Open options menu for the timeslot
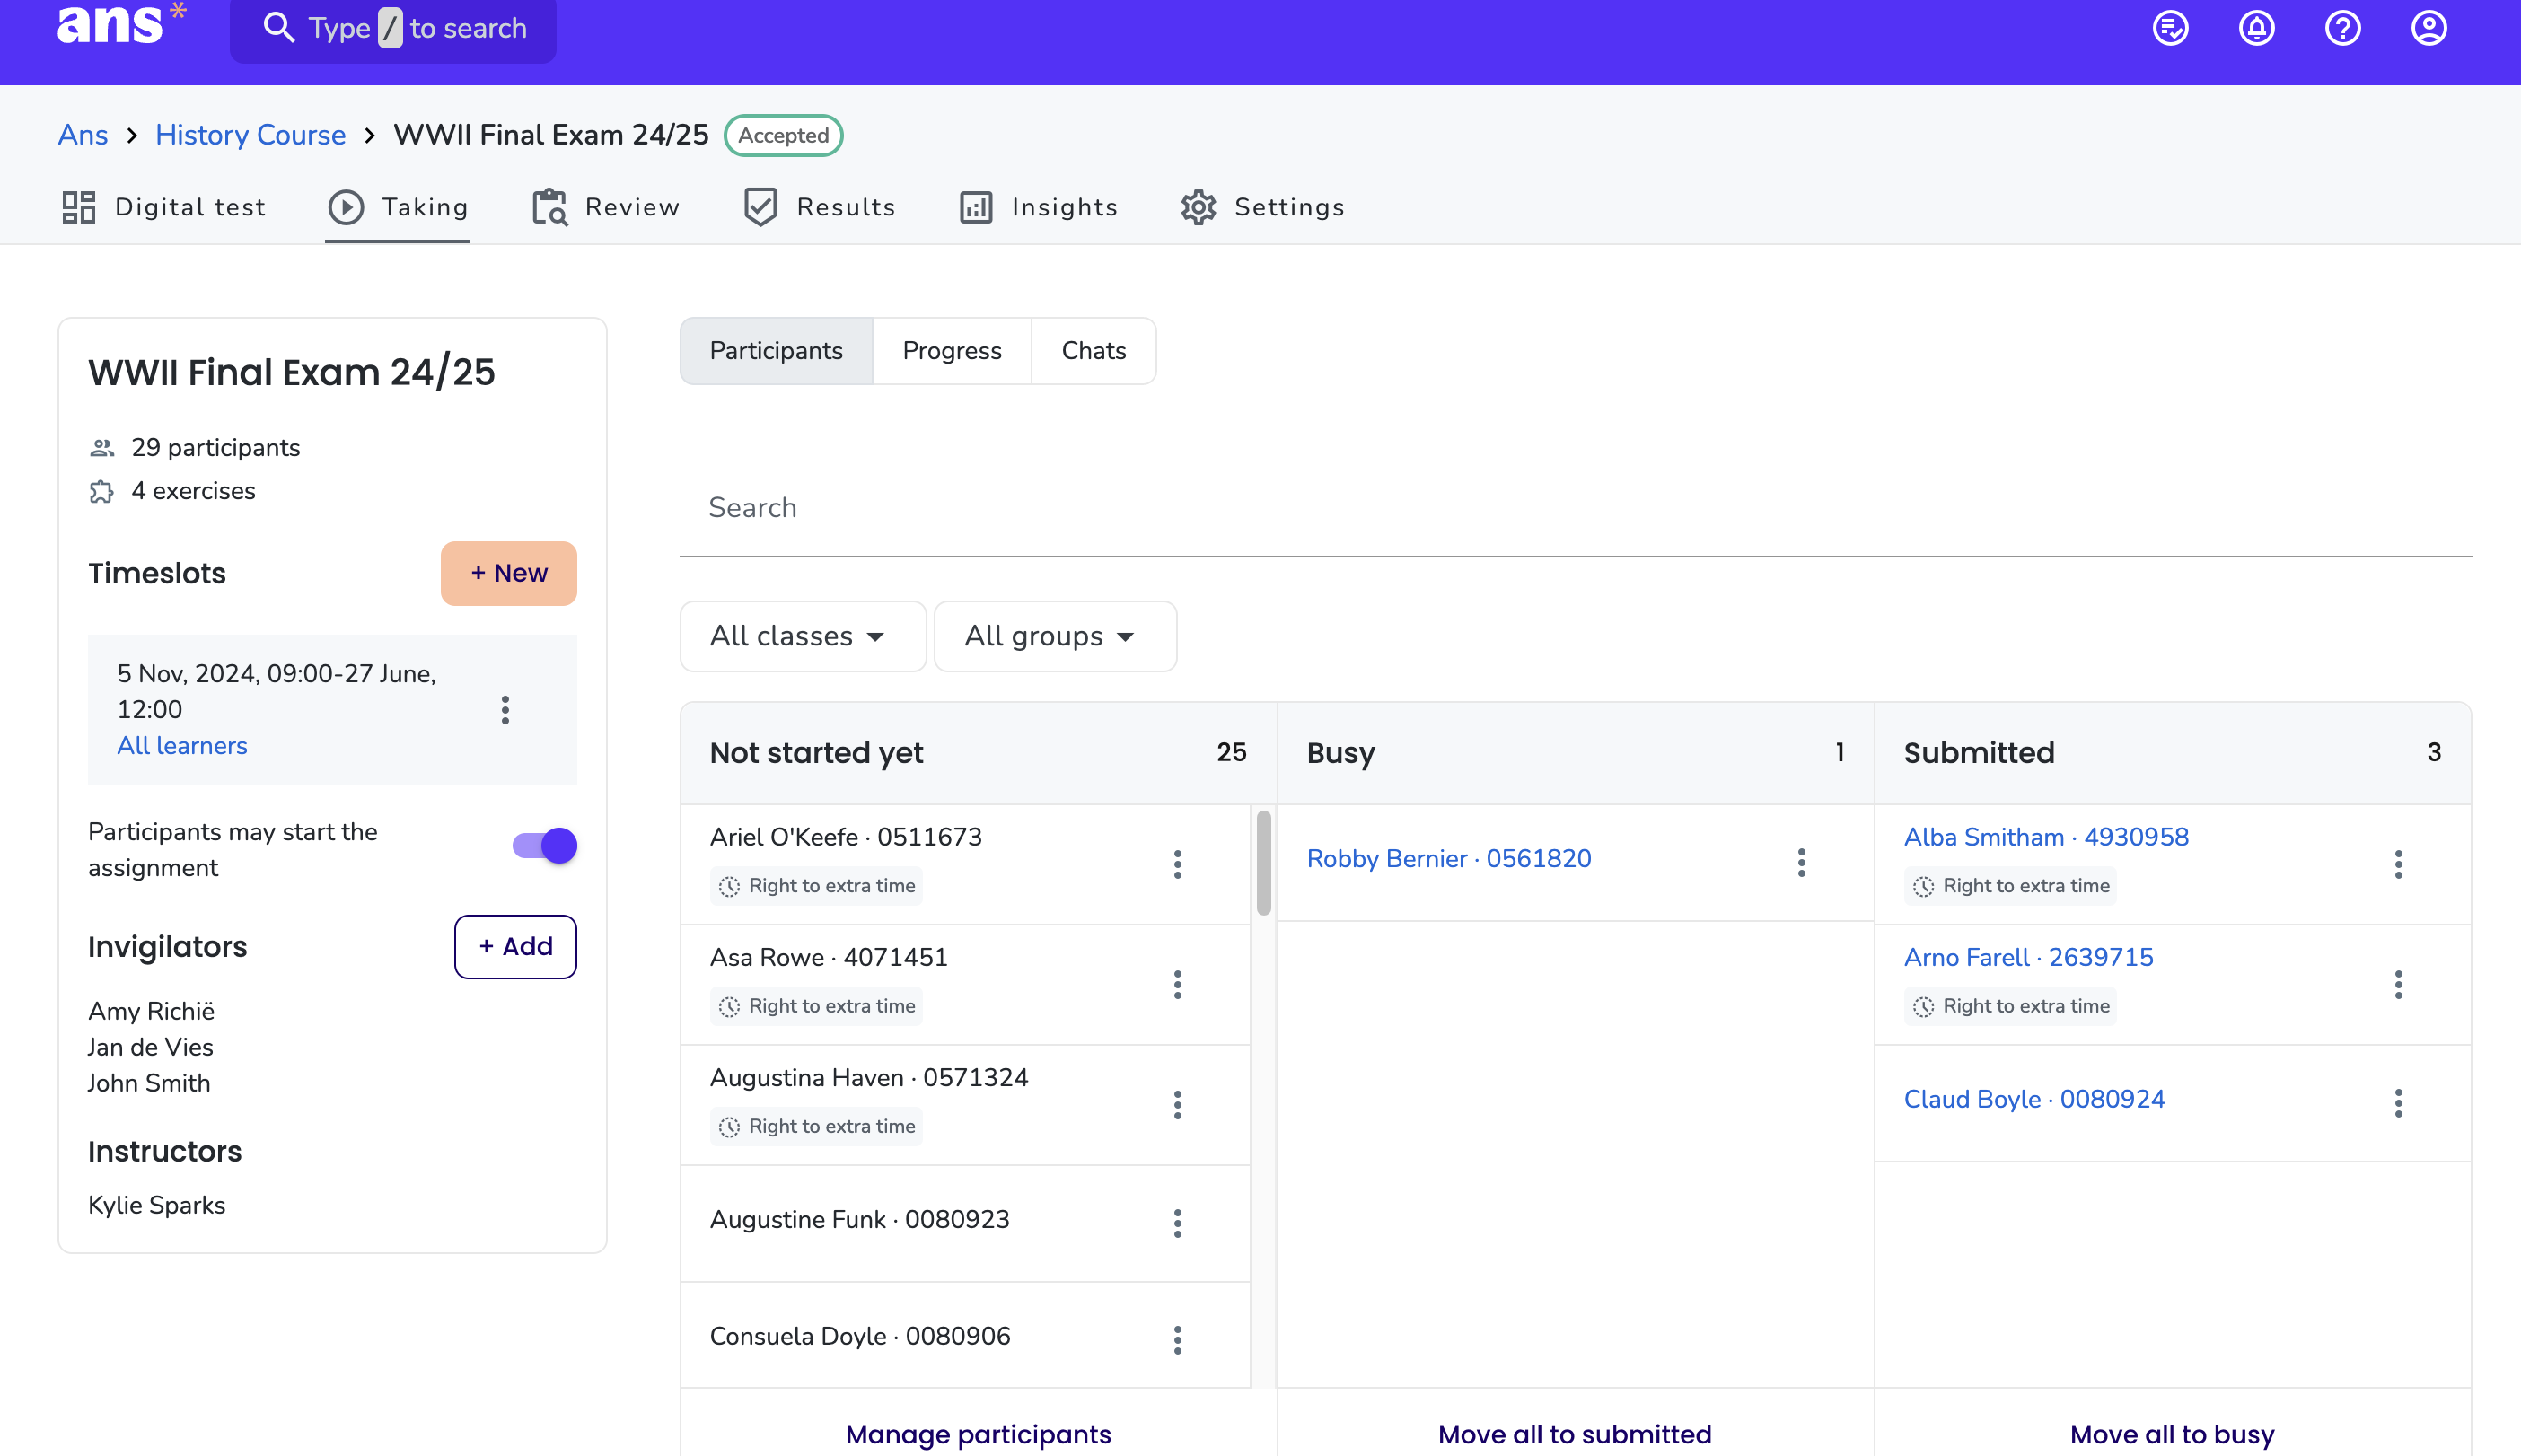Image resolution: width=2521 pixels, height=1456 pixels. click(x=505, y=710)
